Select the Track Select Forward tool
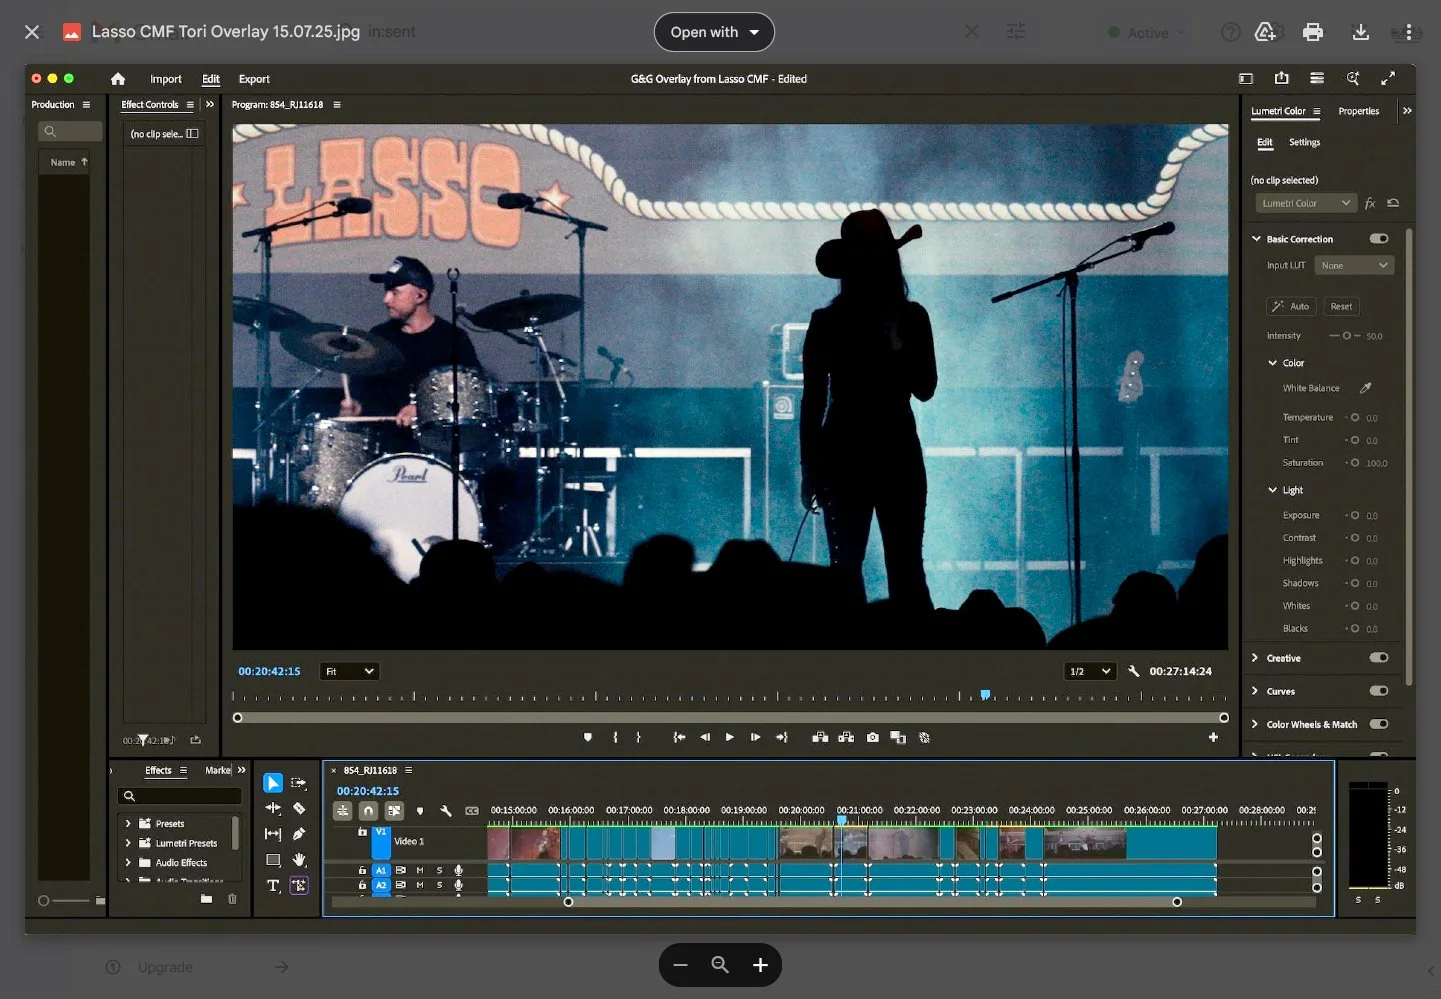Viewport: 1441px width, 999px height. point(299,783)
